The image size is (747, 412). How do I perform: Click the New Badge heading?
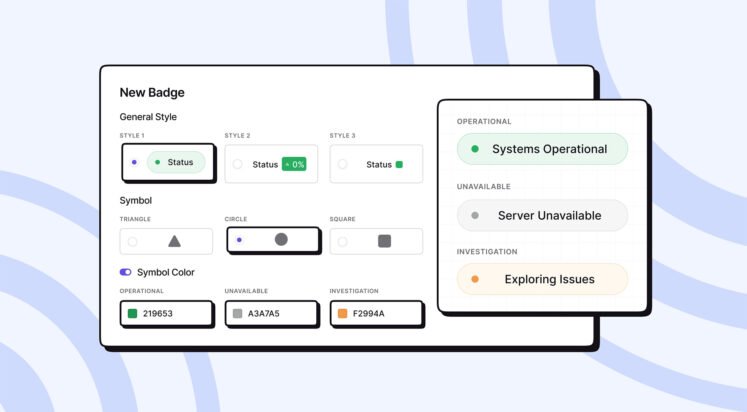[152, 92]
